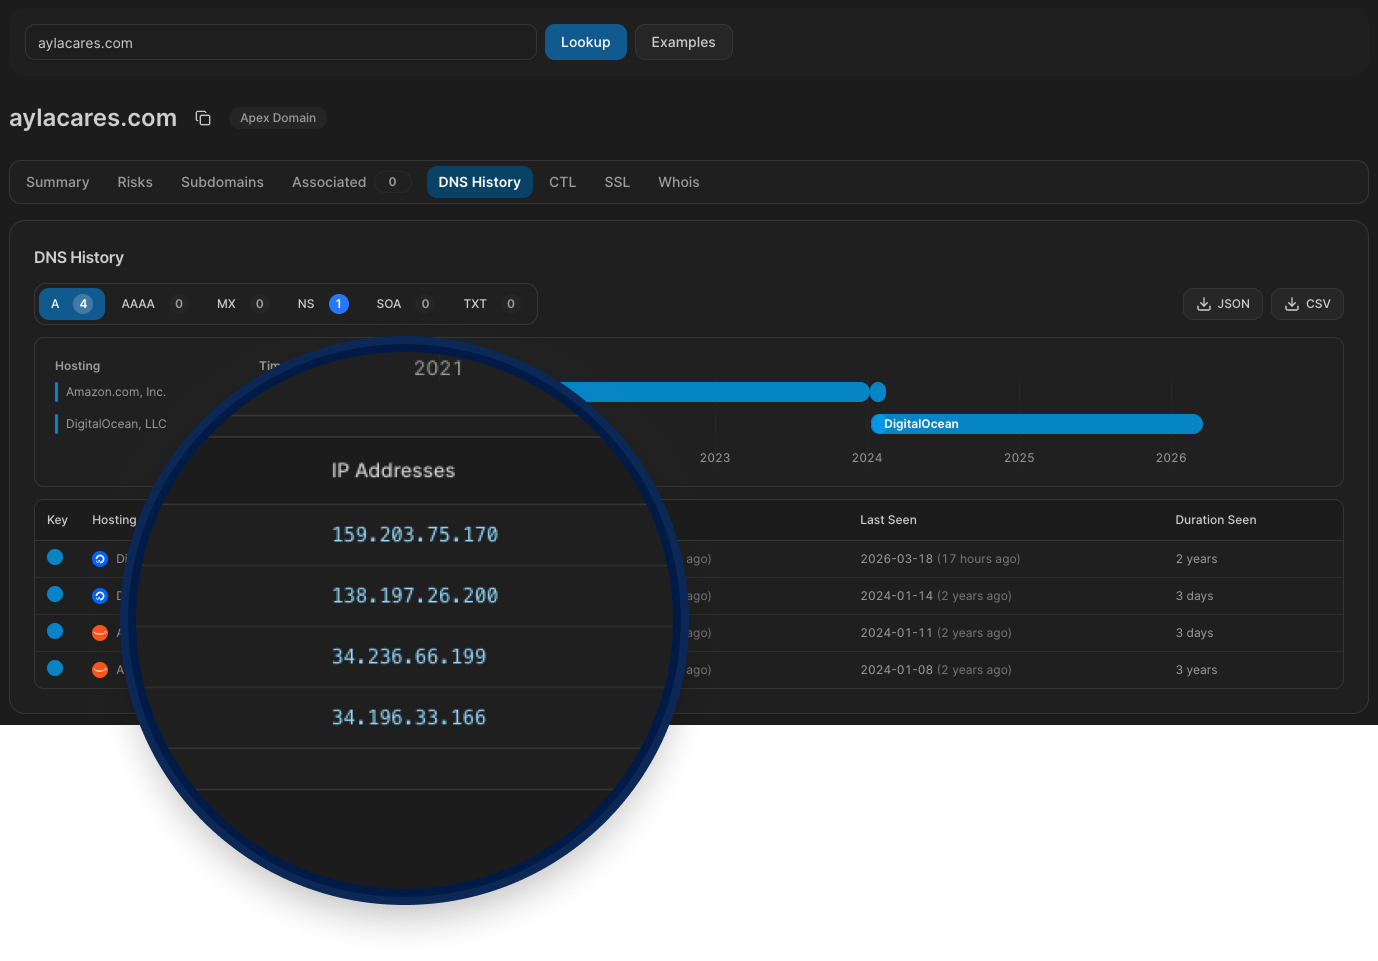Open the Subdomains tab

click(222, 182)
